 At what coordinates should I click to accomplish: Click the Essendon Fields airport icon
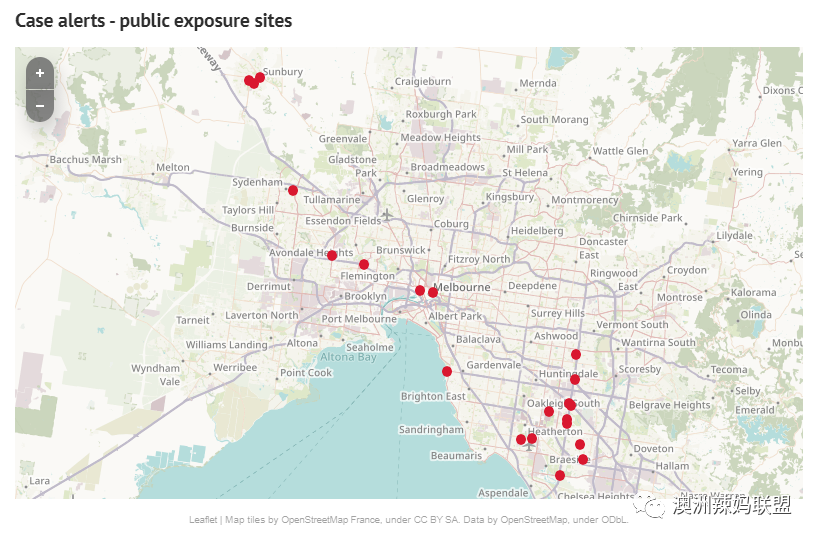(x=387, y=214)
